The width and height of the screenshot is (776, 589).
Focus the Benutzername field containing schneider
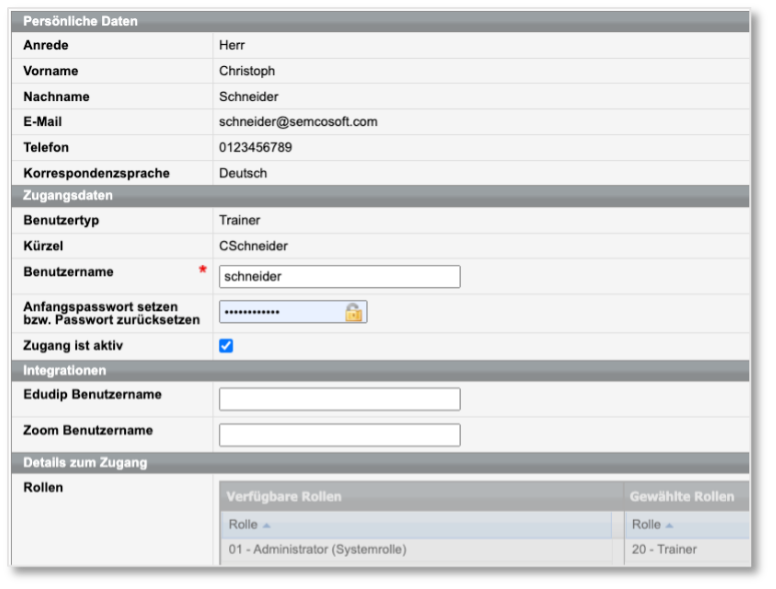(x=339, y=277)
